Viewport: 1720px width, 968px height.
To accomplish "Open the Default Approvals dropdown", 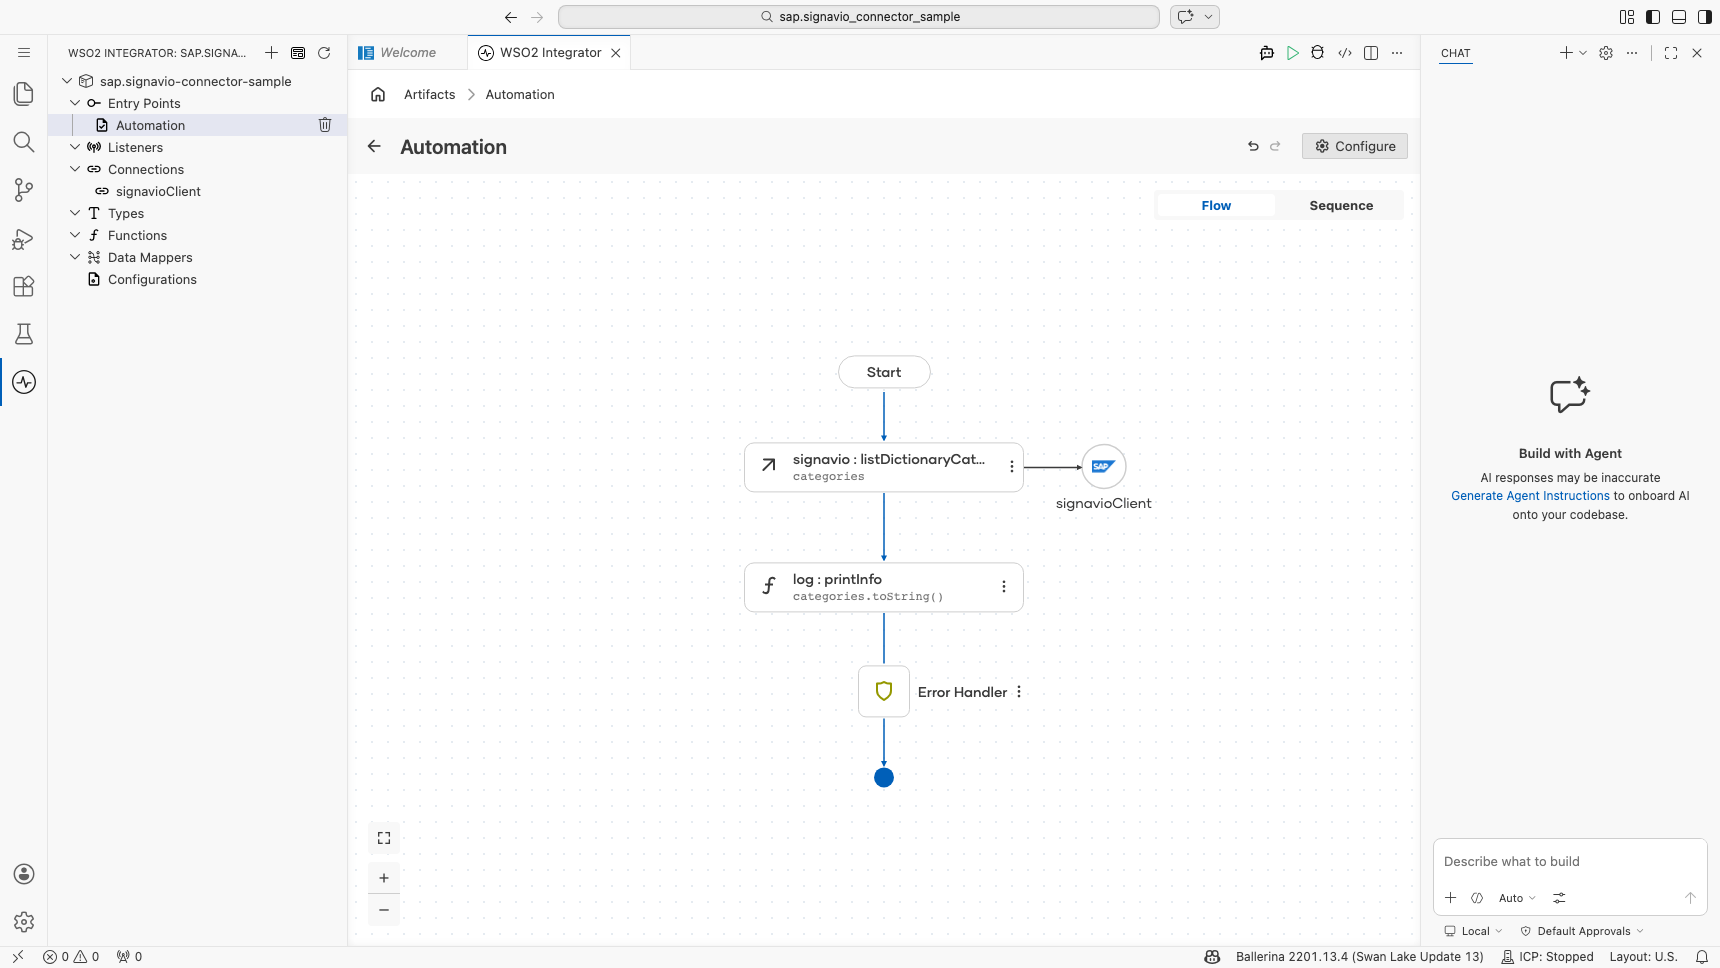I will [x=1582, y=931].
